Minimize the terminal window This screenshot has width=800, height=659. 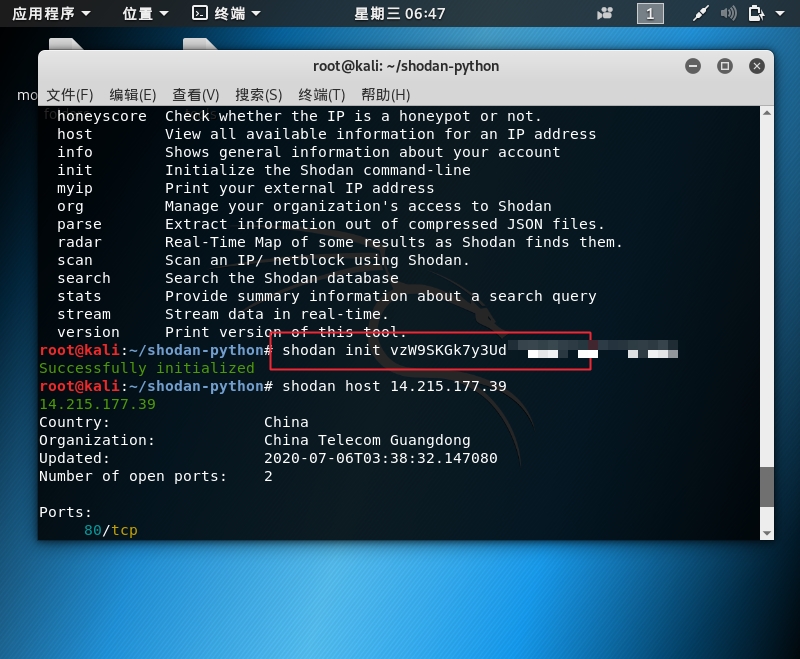tap(693, 66)
